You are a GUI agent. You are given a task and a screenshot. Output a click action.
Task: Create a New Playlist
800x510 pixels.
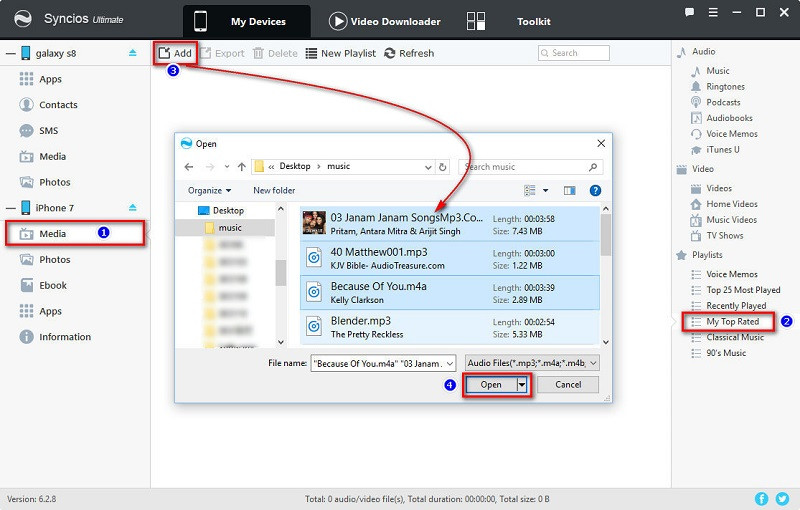[340, 53]
